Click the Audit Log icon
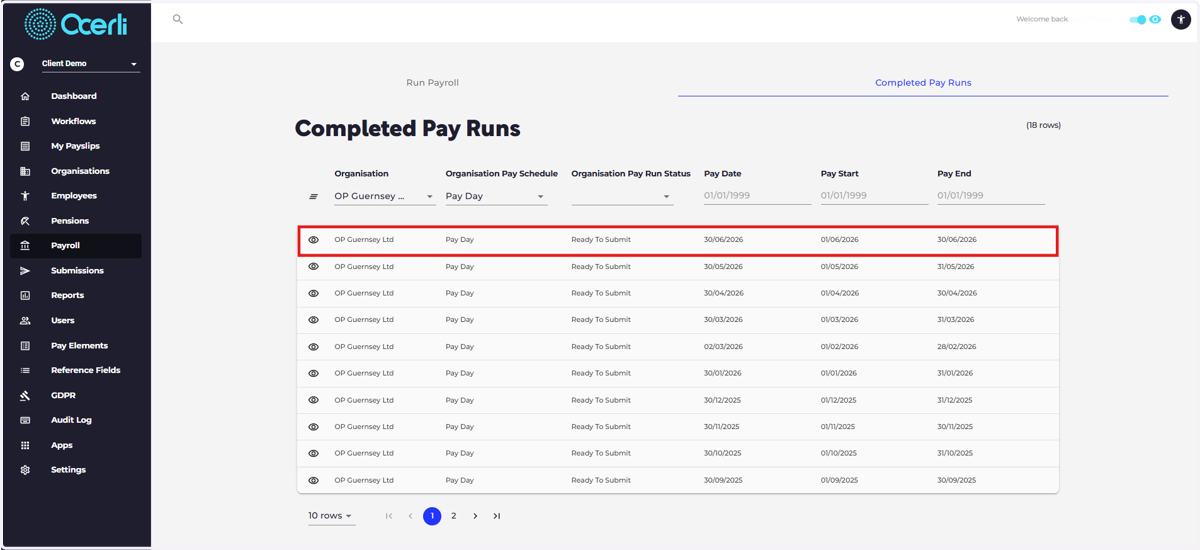Viewport: 1200px width, 550px height. [x=25, y=420]
